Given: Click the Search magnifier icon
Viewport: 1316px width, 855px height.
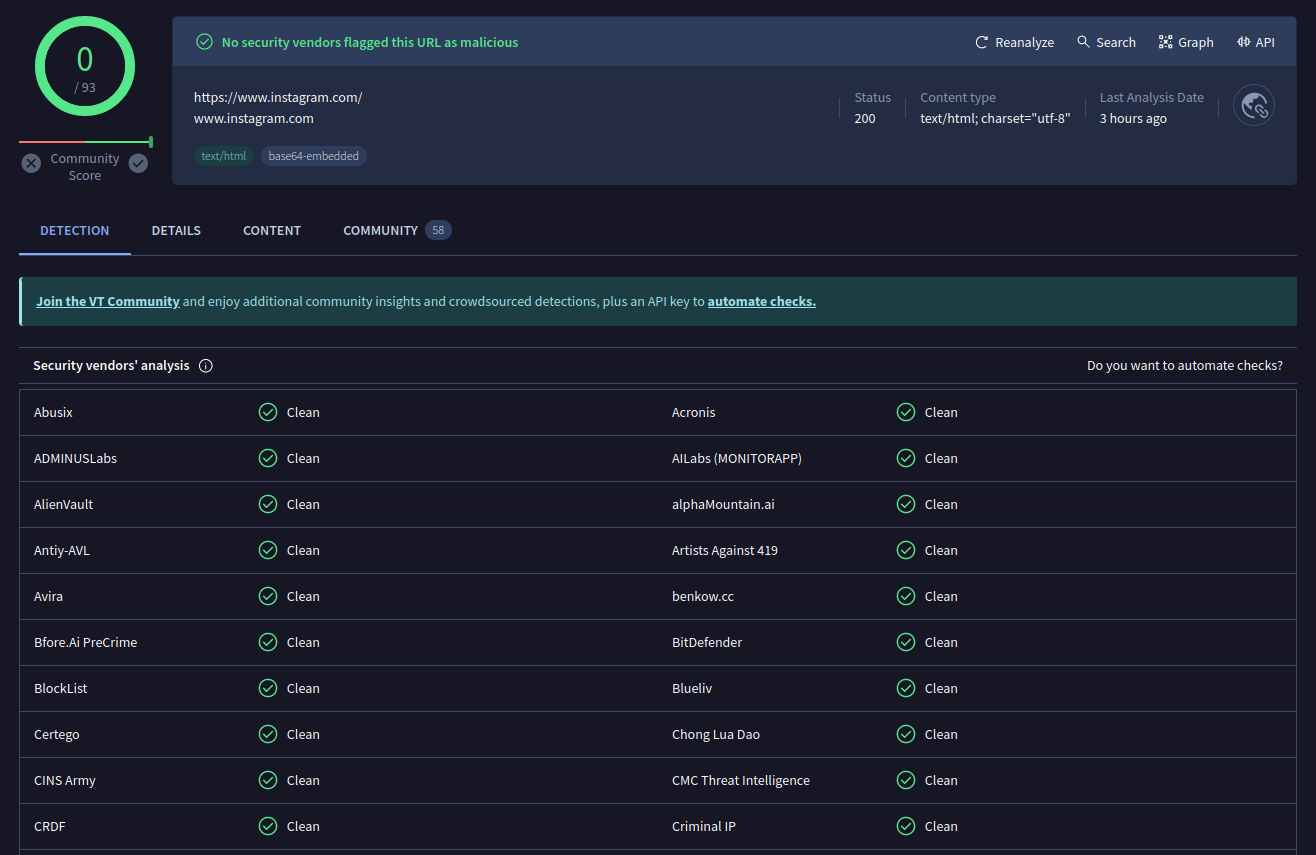Looking at the screenshot, I should point(1083,42).
